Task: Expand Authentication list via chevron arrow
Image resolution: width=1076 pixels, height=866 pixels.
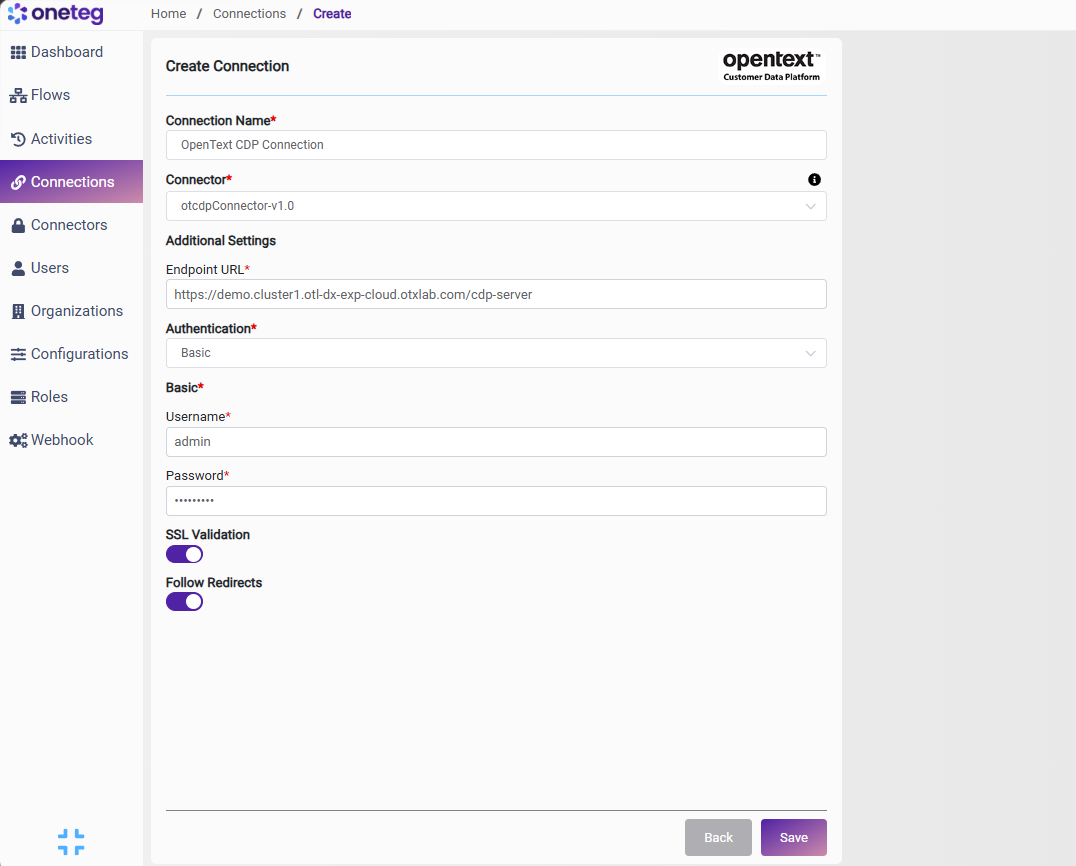Action: click(810, 353)
